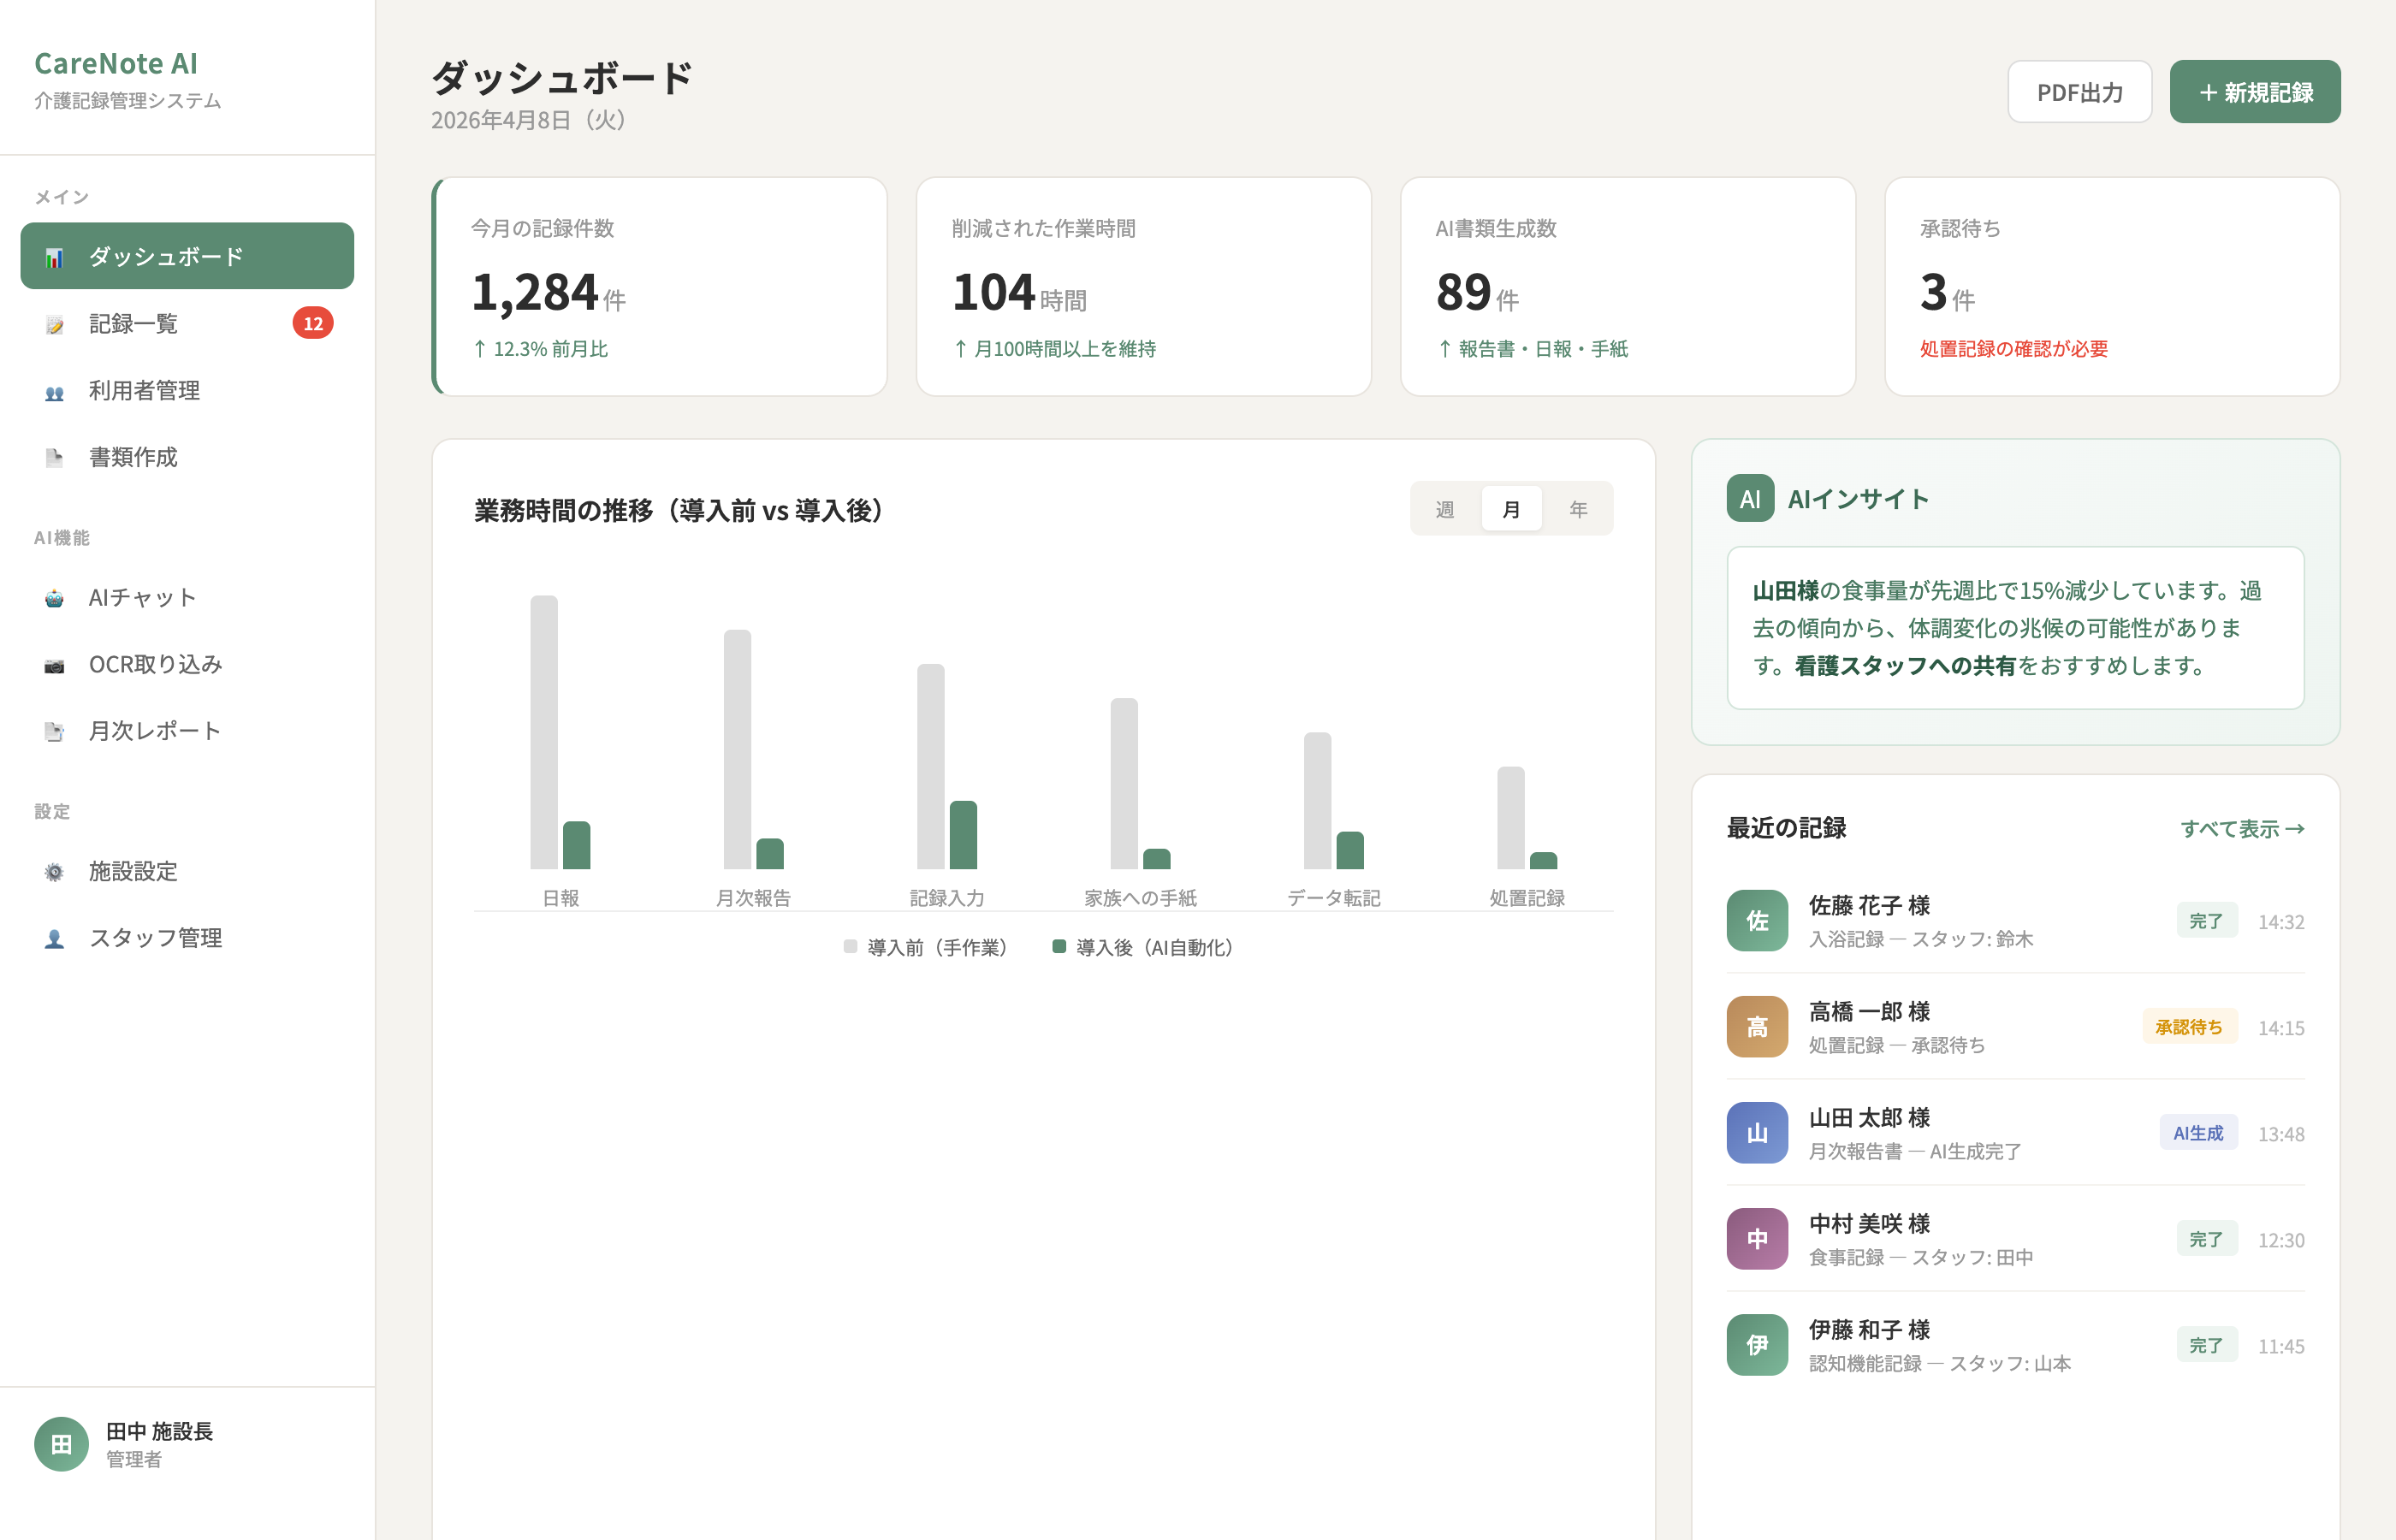Click 看護スタッフへの共有 in the insight
The width and height of the screenshot is (2396, 1540).
coord(1905,666)
